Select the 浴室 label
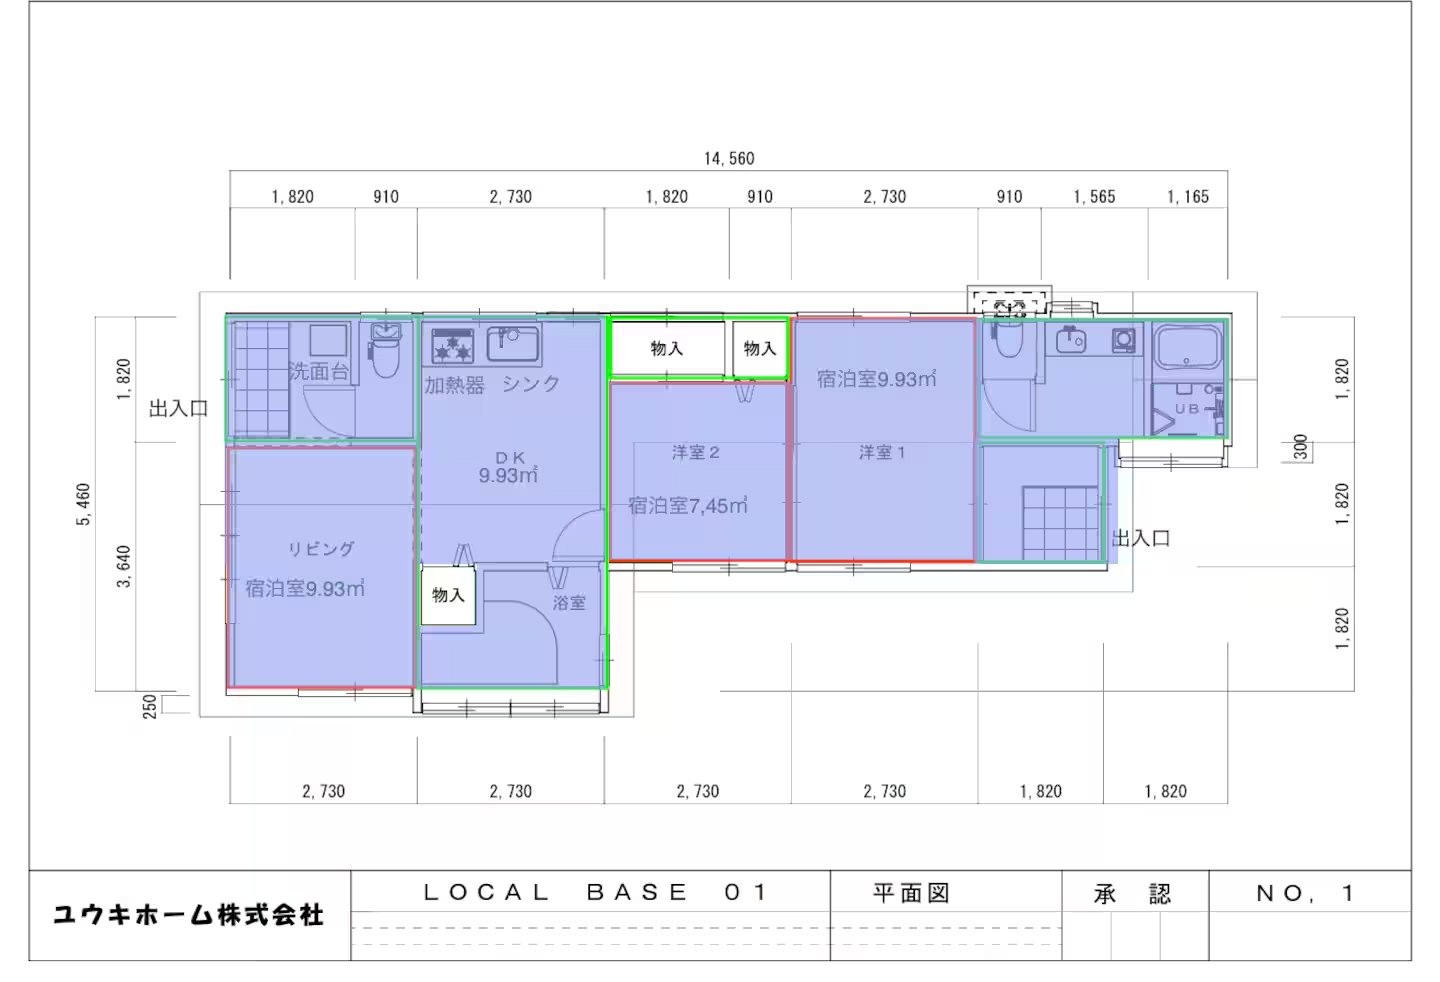 tap(569, 603)
